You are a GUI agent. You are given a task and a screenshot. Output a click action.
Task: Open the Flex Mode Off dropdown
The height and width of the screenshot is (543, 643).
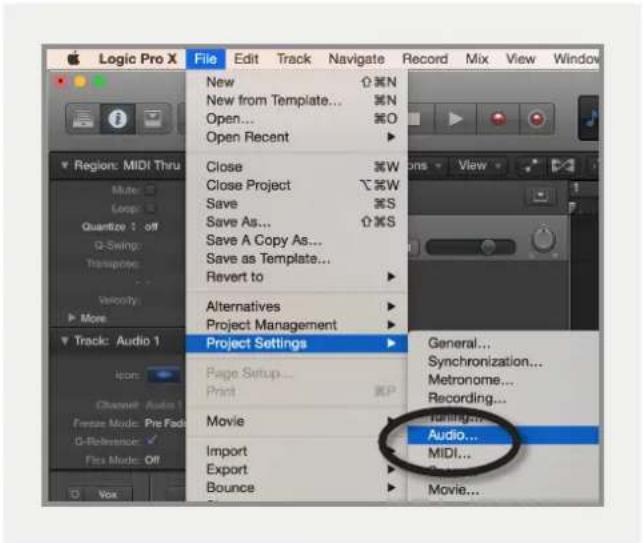(x=152, y=460)
